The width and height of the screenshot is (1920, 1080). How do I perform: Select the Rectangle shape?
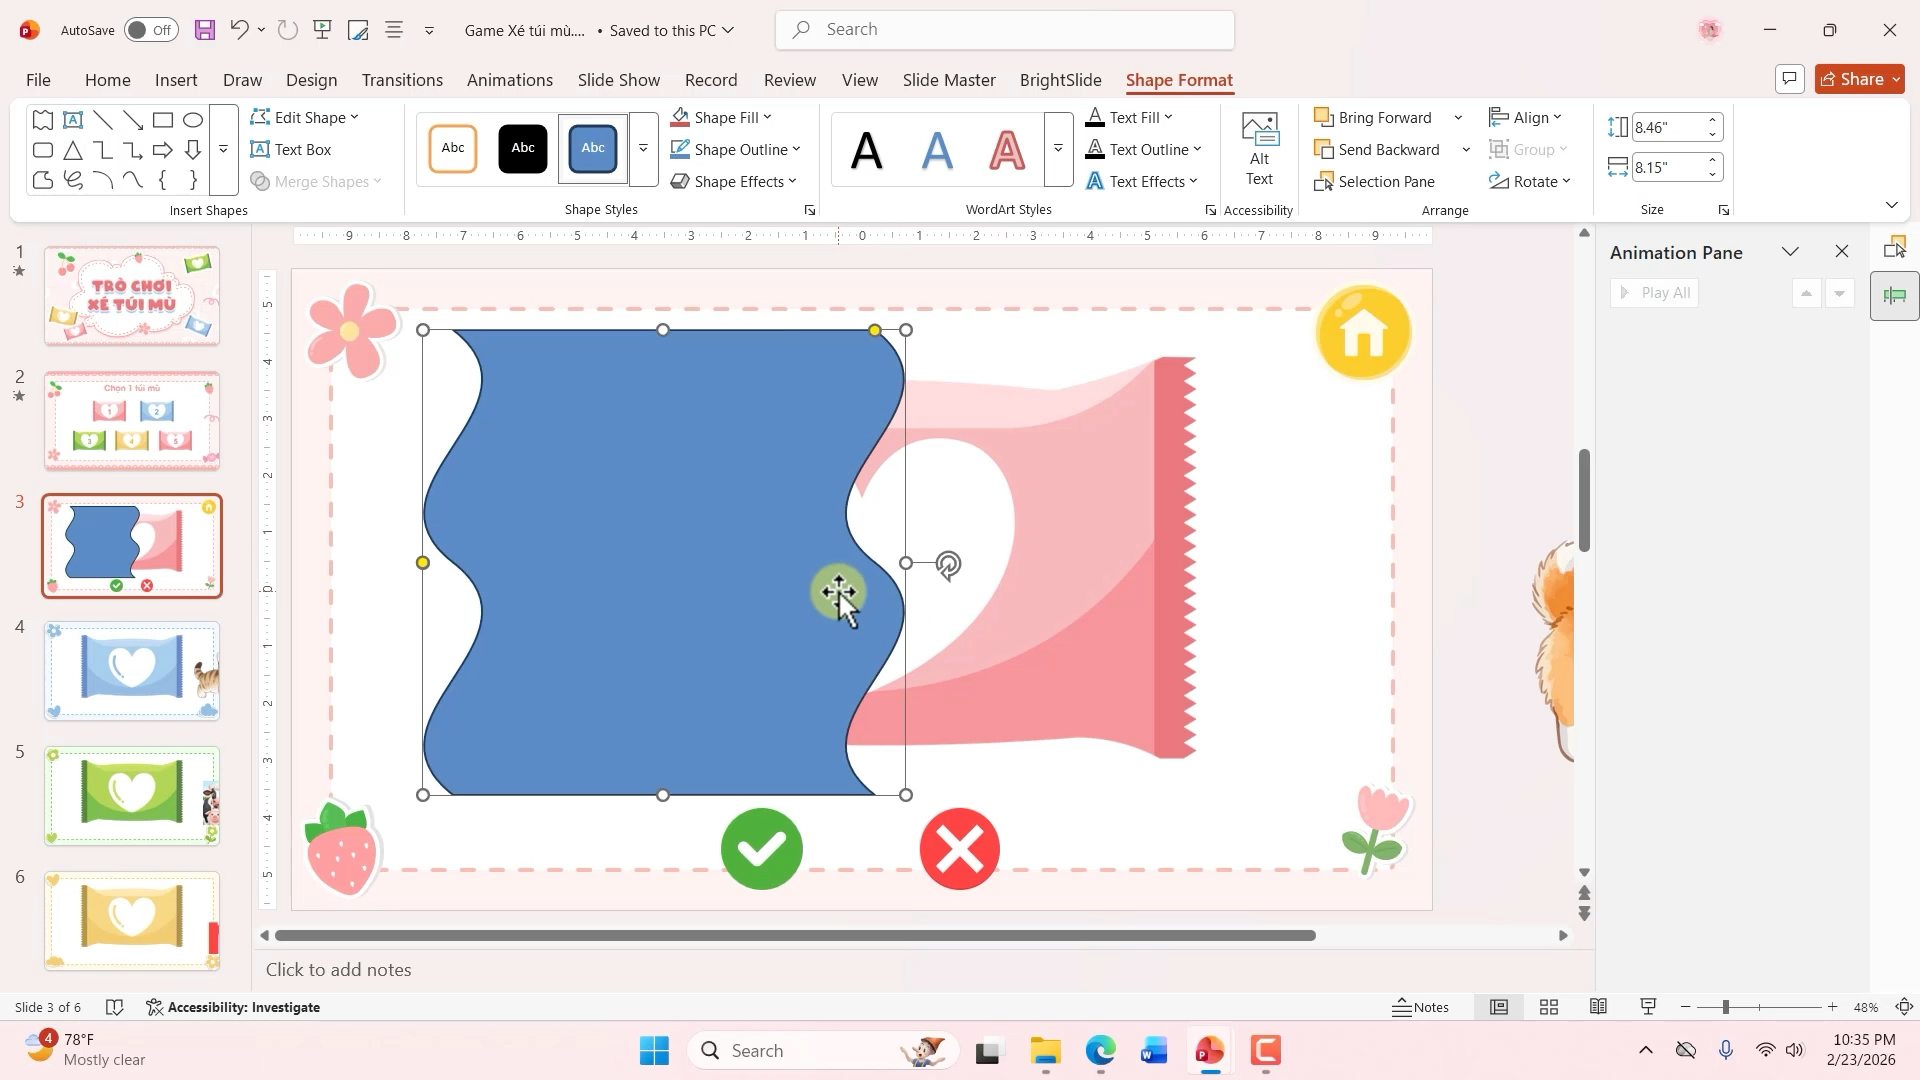(x=162, y=120)
